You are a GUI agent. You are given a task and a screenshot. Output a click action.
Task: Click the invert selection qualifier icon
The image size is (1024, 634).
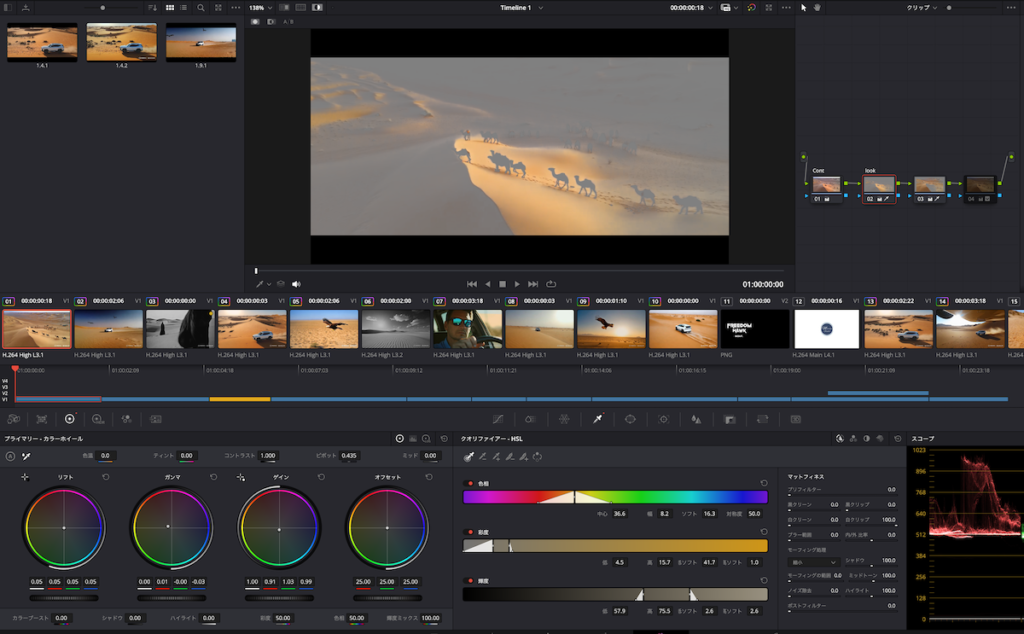click(x=538, y=457)
